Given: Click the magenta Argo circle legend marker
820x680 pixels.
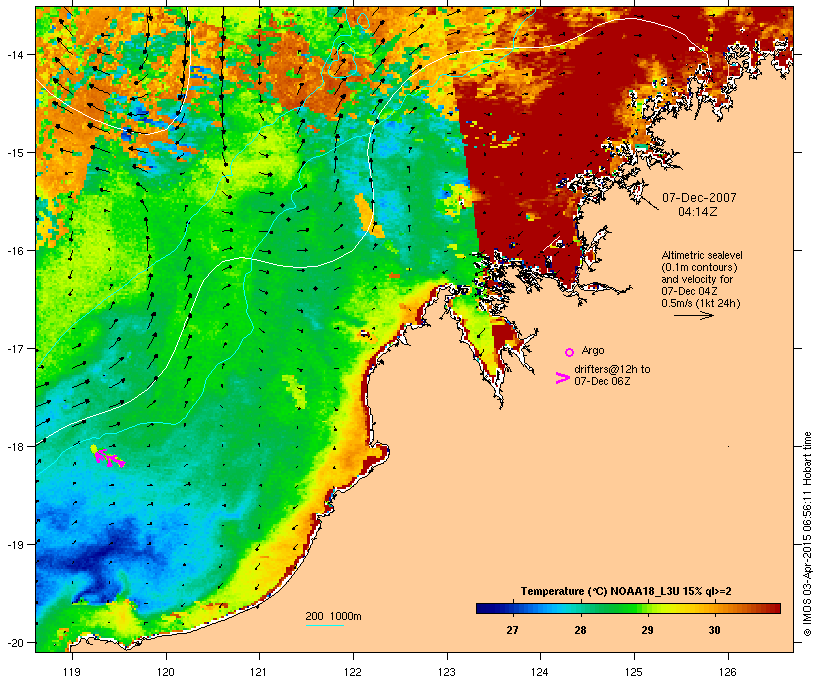Looking at the screenshot, I should [570, 353].
